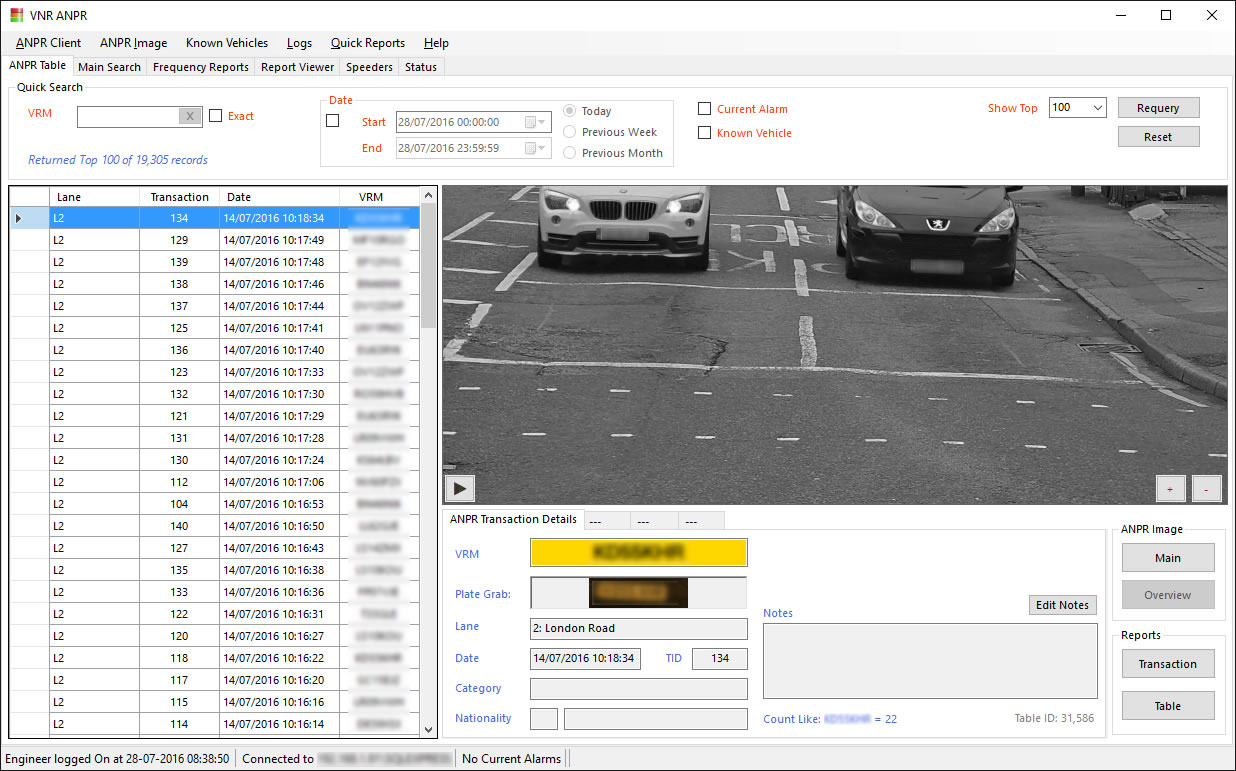1236x771 pixels.
Task: Open the ANPR Image menu
Action: pos(134,43)
